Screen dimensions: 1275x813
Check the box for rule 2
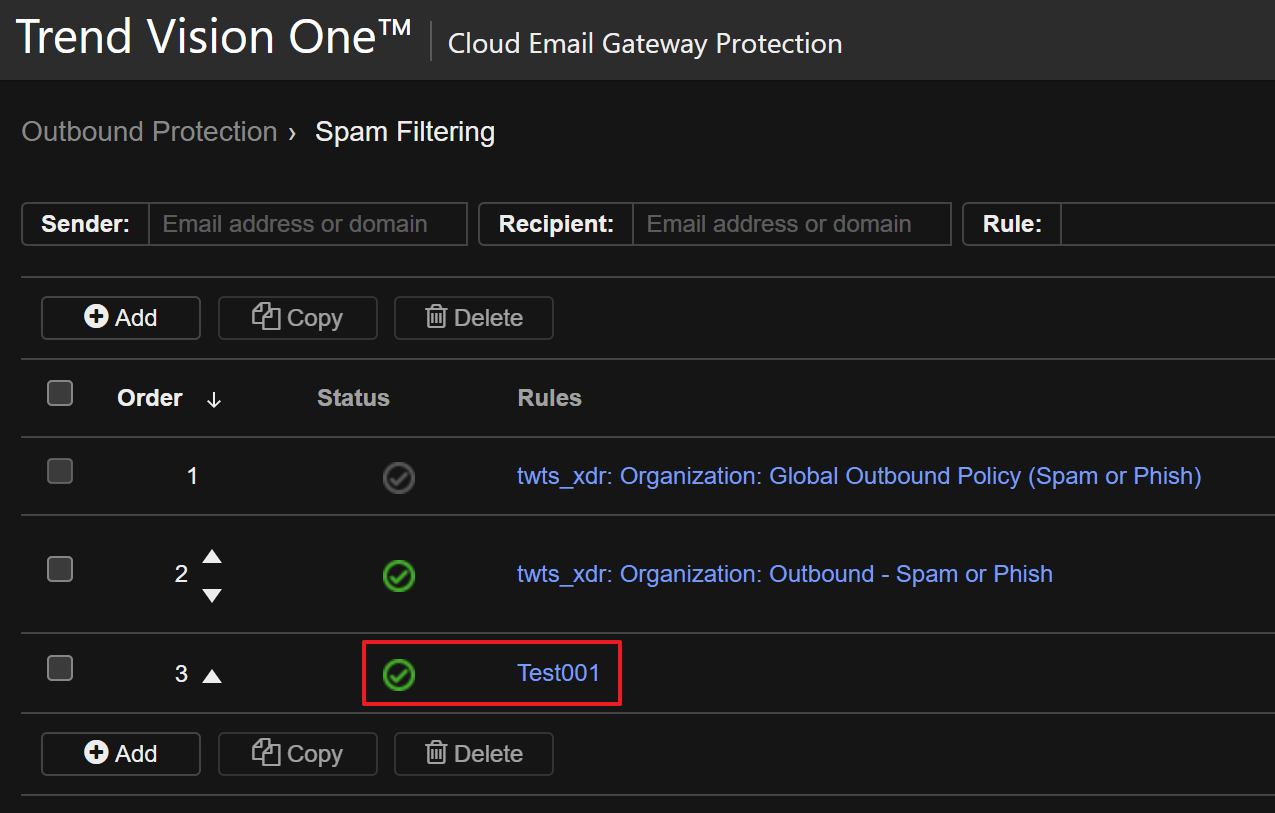pyautogui.click(x=60, y=569)
